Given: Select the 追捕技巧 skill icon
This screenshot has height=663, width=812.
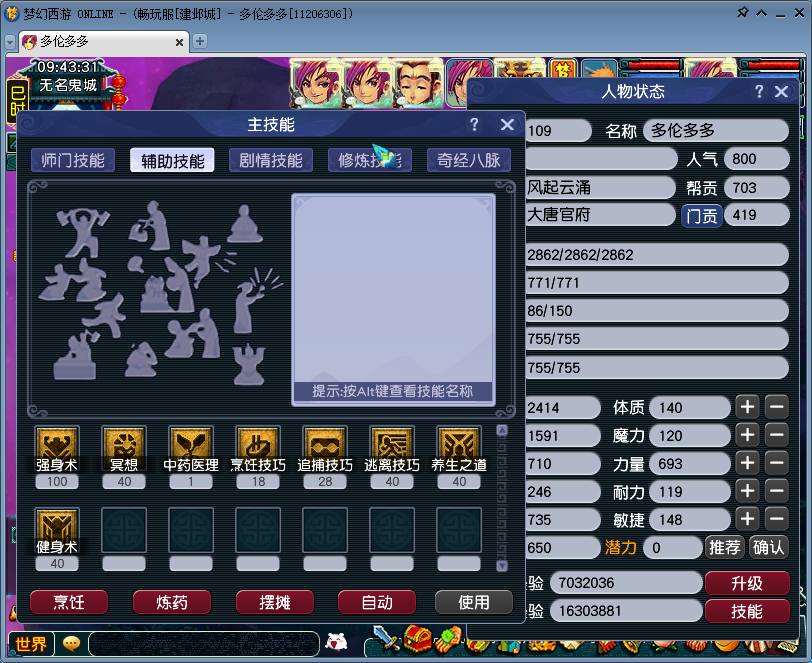Looking at the screenshot, I should (325, 444).
